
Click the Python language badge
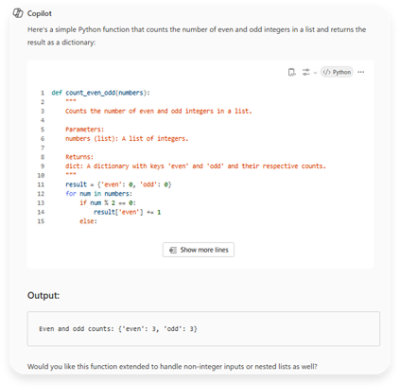337,72
